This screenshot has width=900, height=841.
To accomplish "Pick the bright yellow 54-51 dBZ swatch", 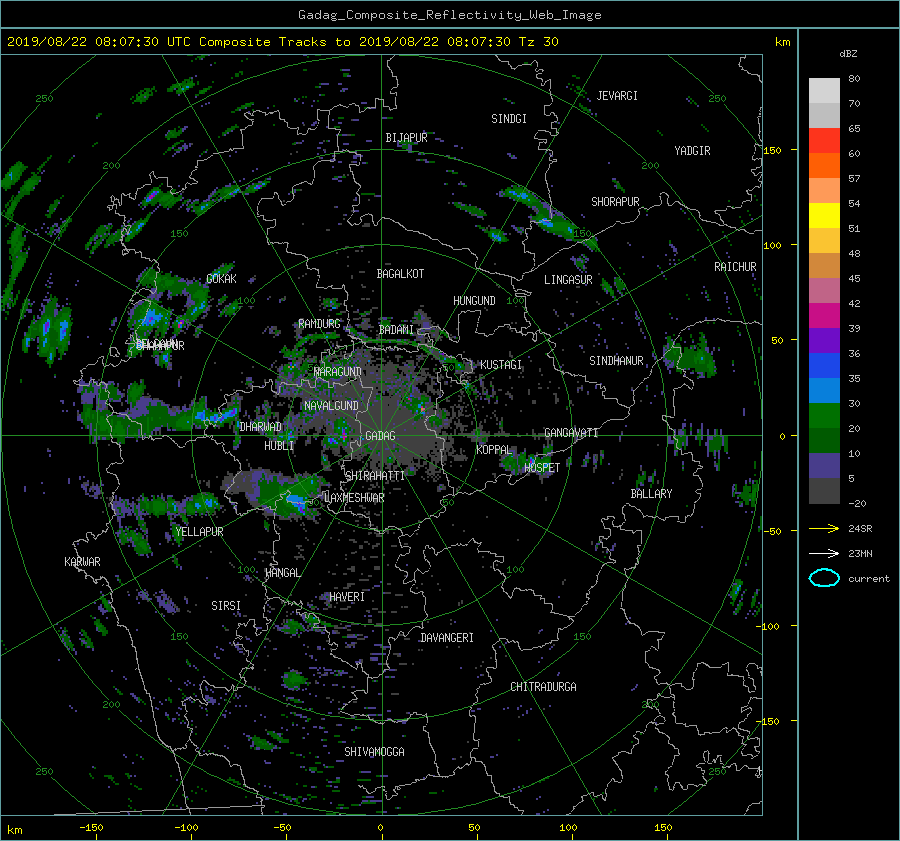I will click(824, 215).
